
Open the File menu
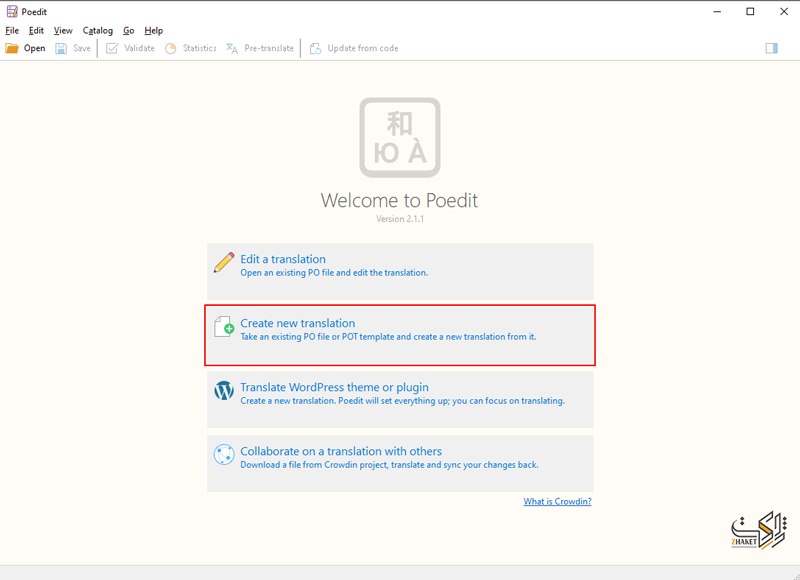click(x=12, y=31)
